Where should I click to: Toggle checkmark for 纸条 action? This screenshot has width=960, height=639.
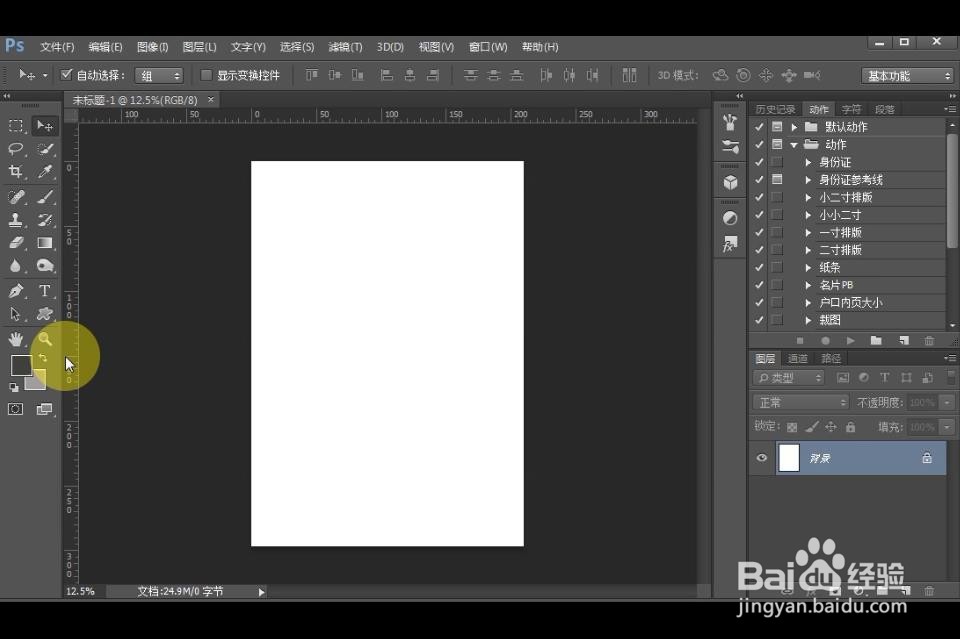759,267
